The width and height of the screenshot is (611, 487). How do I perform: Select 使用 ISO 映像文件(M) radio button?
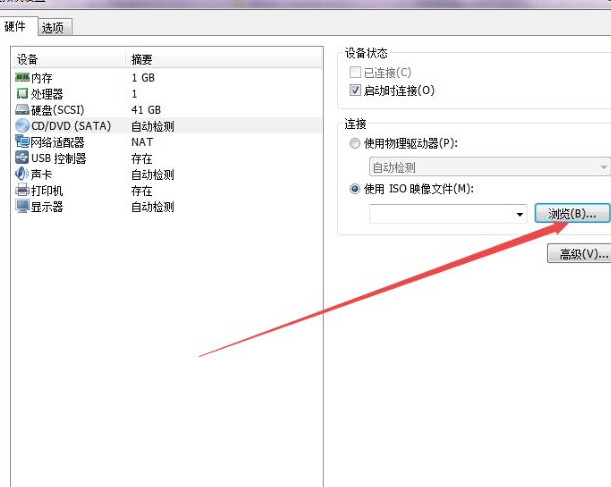coord(356,189)
